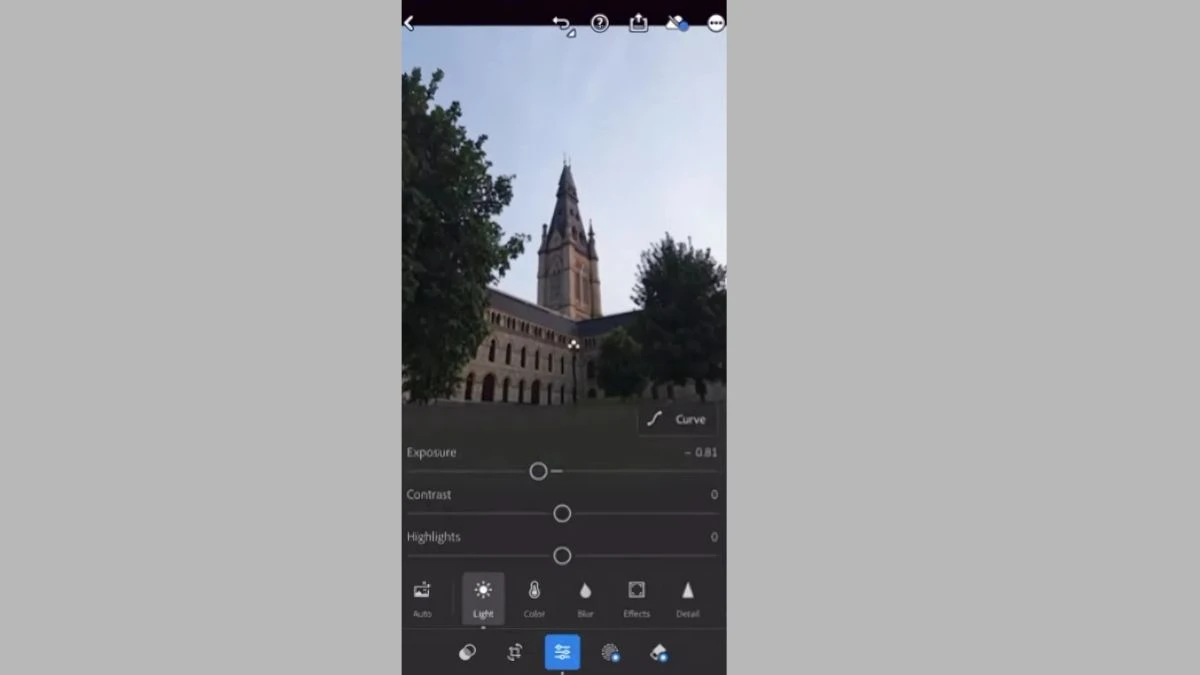Apply Auto adjustments
This screenshot has width=1200, height=675.
coord(422,599)
